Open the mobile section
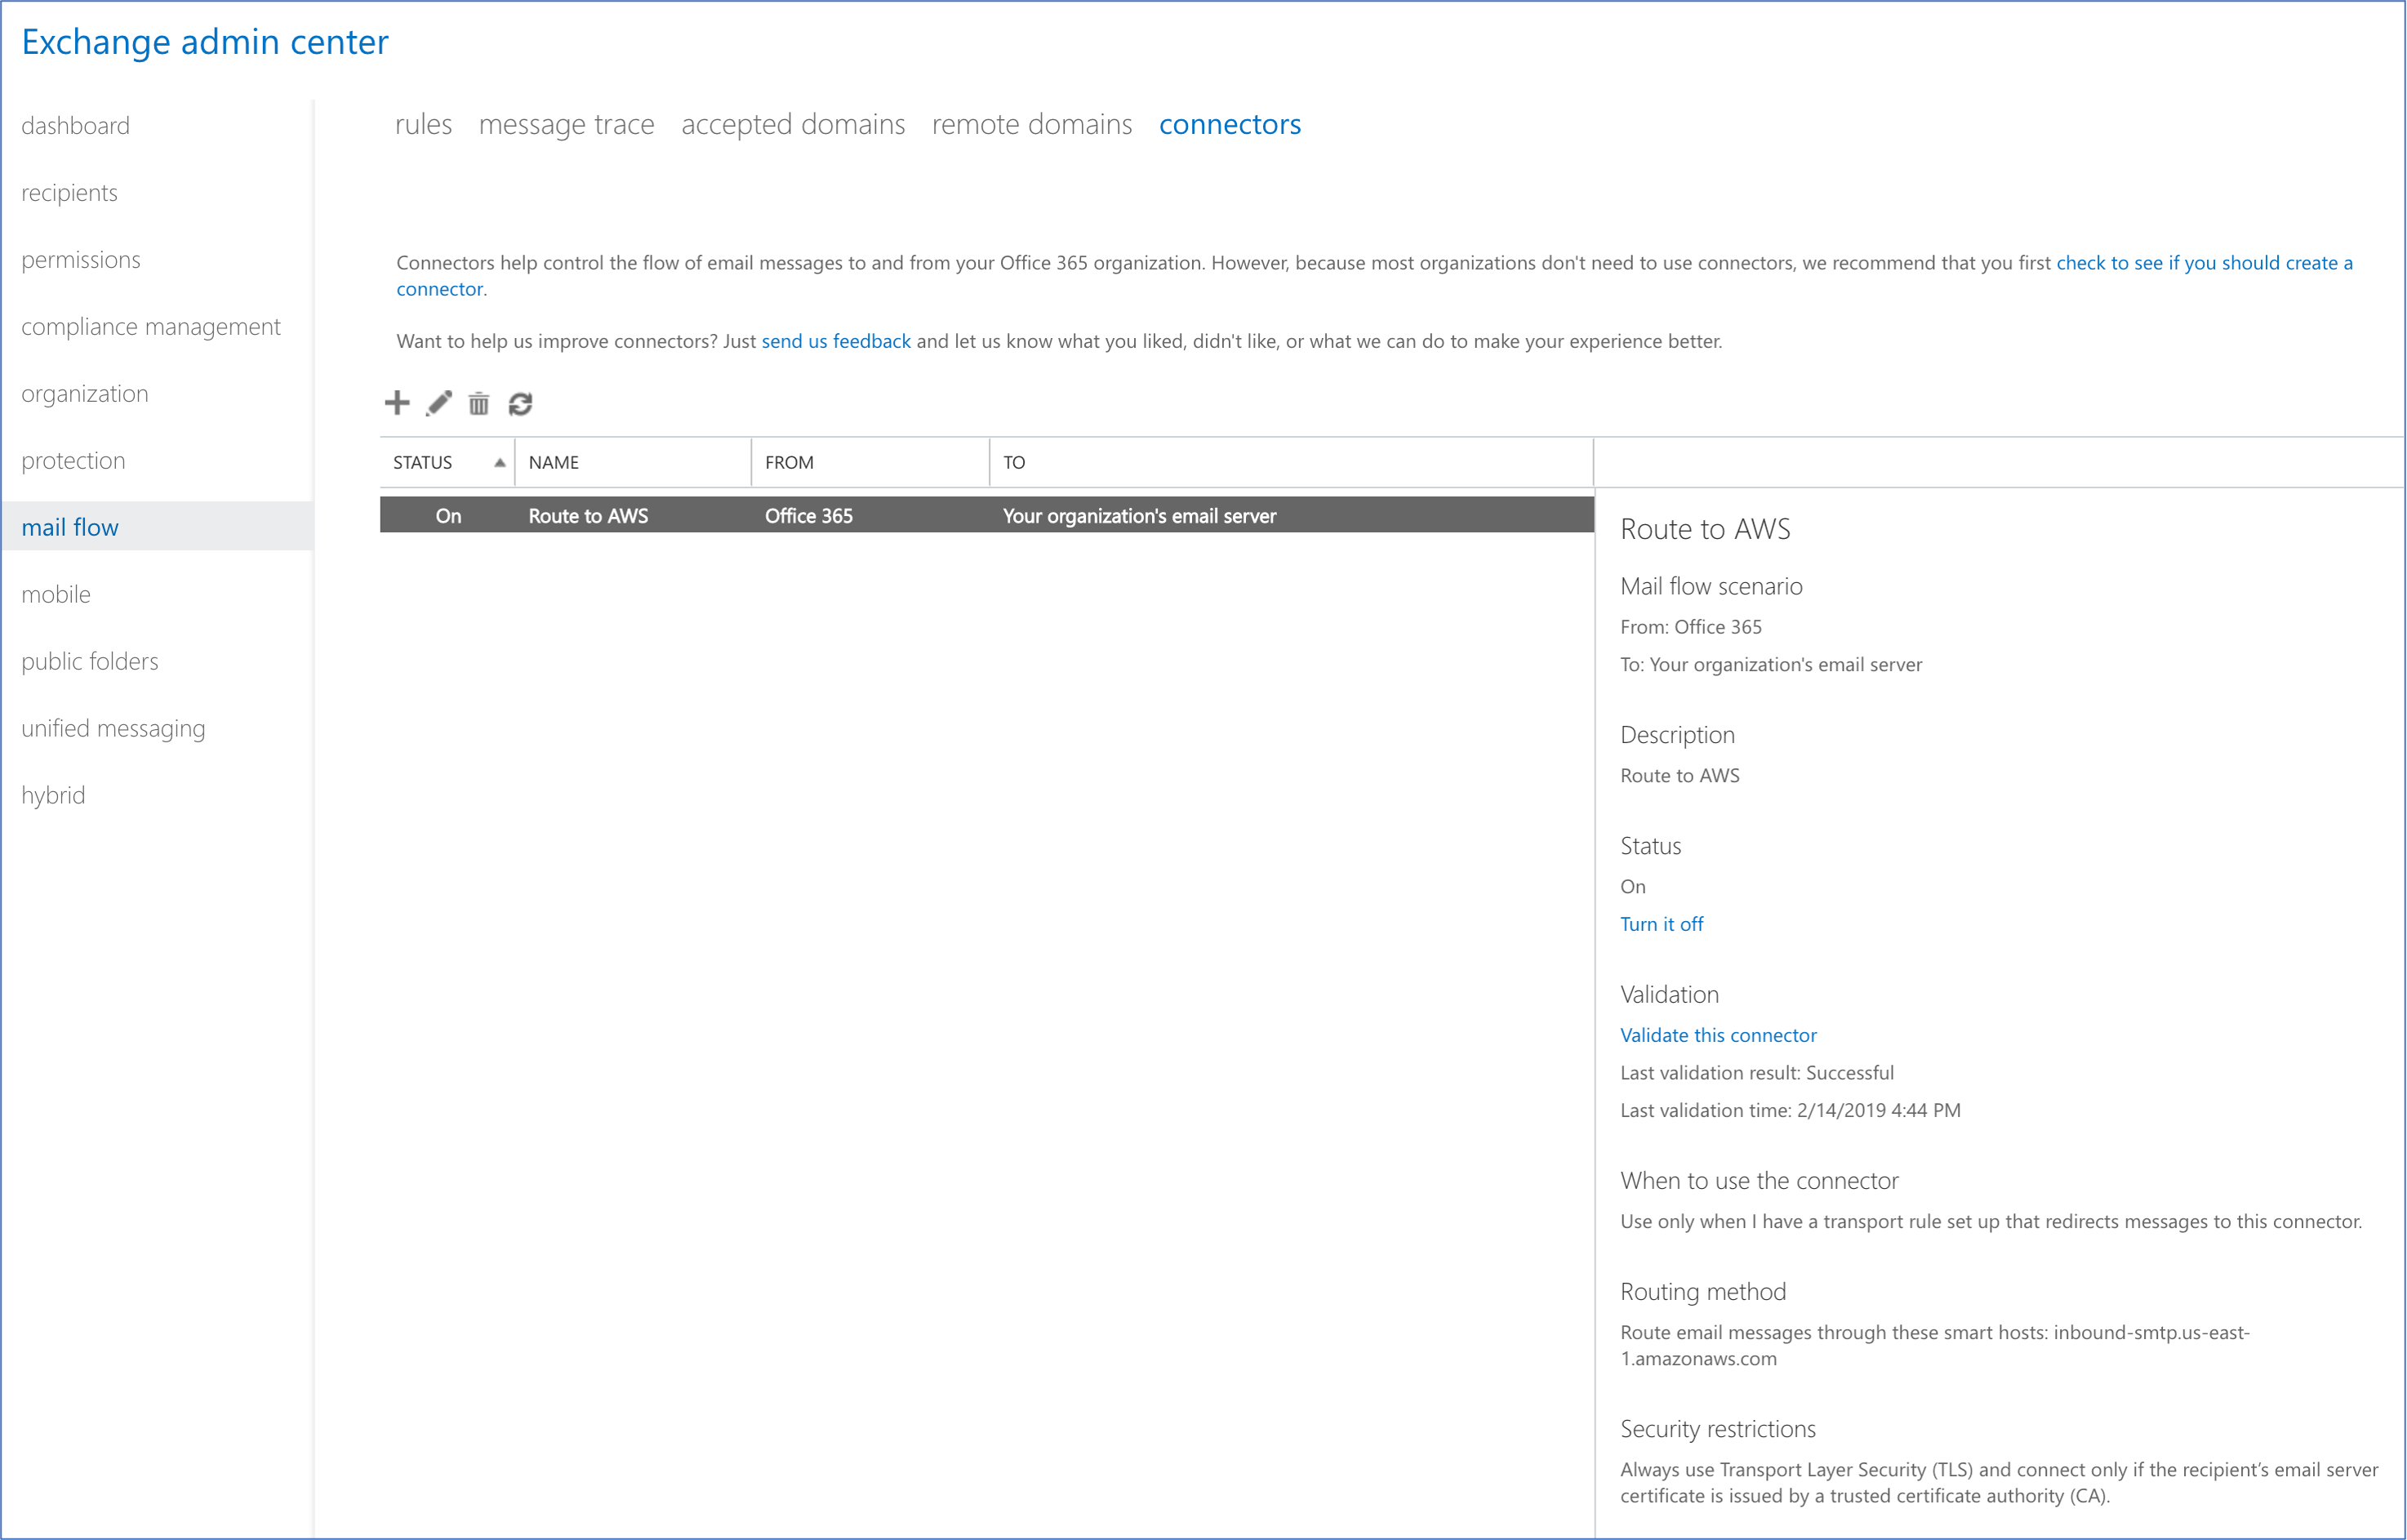Screen dimensions: 2407x1540 tap(56, 595)
